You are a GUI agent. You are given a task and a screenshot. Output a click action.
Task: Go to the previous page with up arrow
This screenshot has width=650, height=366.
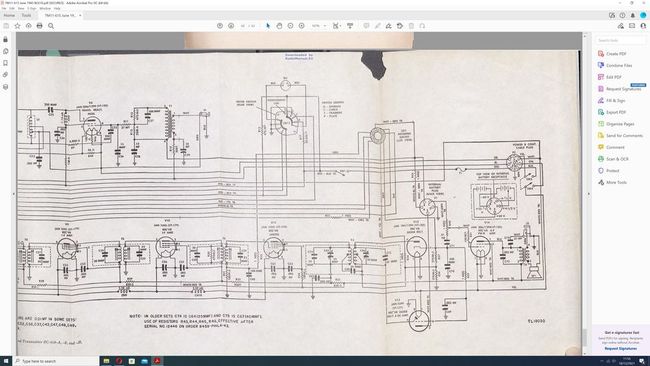pos(220,26)
